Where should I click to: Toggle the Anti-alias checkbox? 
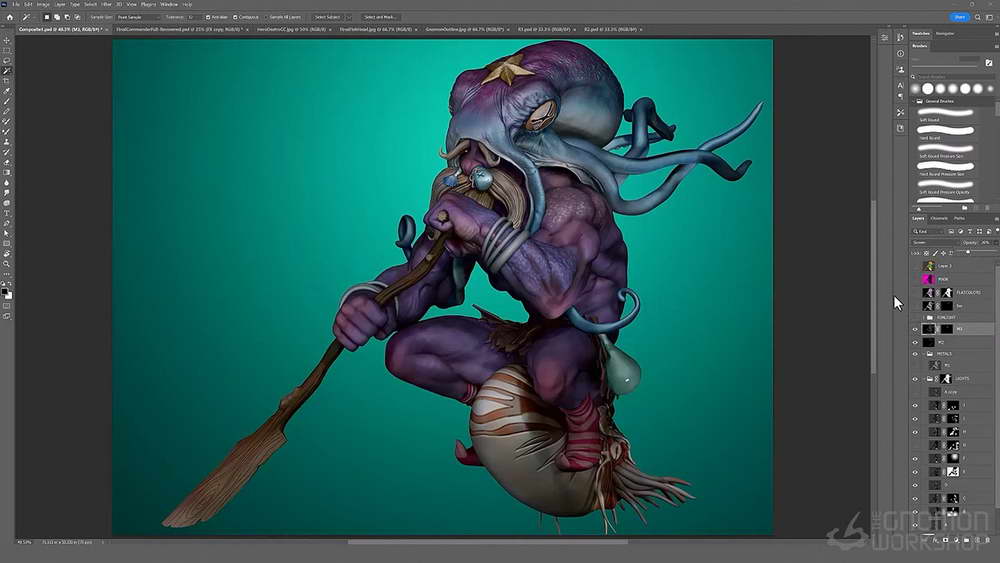tap(208, 17)
